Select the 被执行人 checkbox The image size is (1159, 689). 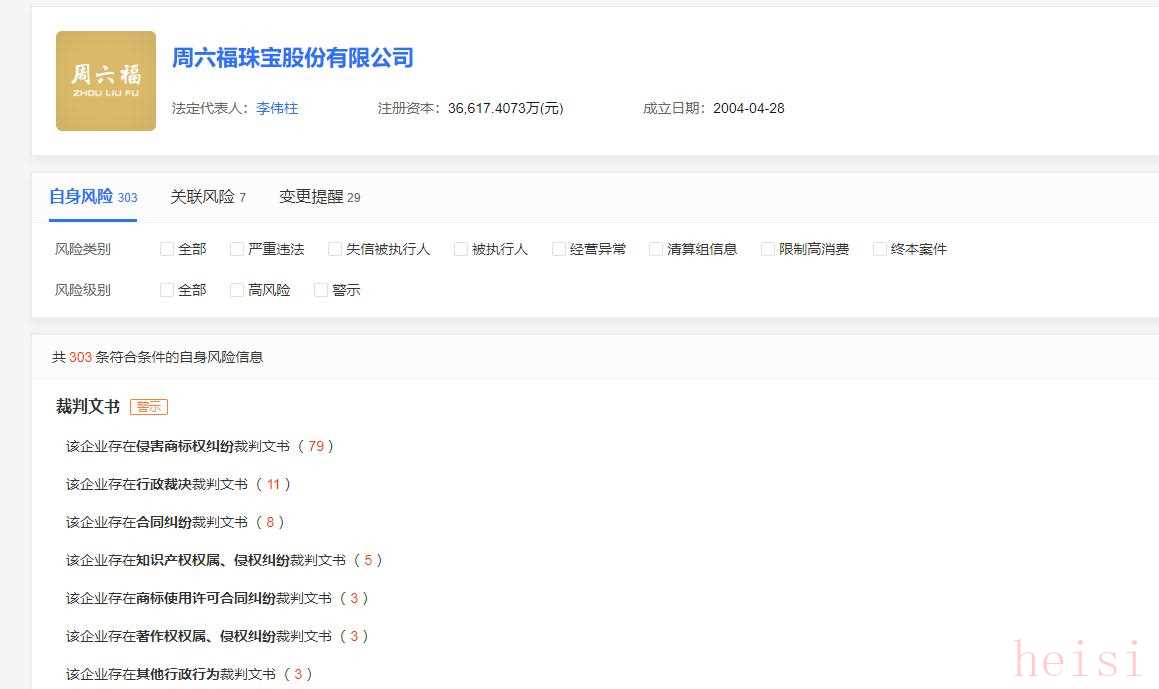[x=461, y=249]
